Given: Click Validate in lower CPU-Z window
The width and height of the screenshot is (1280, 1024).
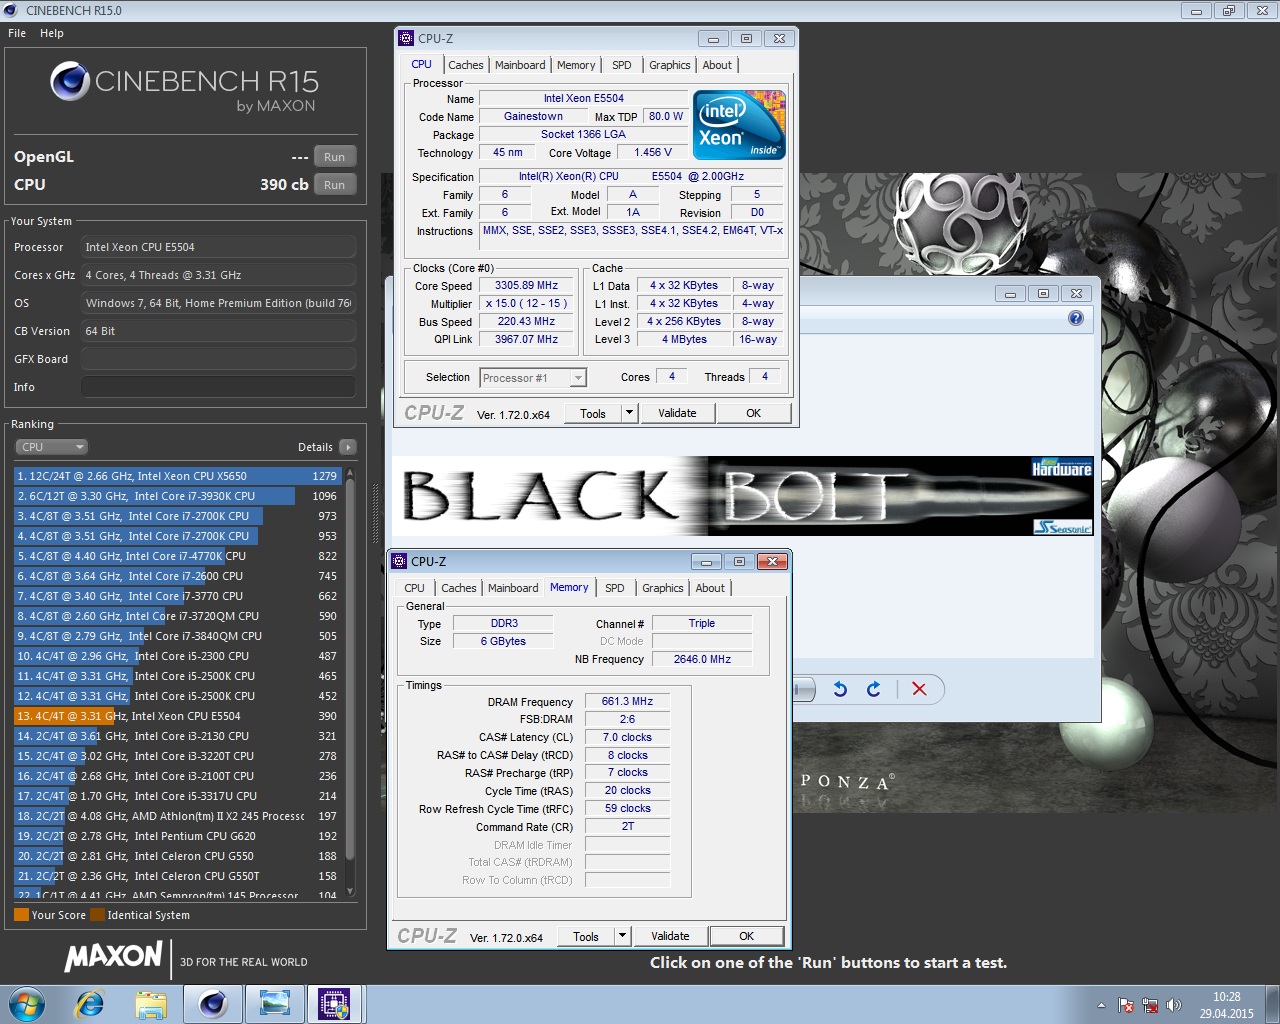Looking at the screenshot, I should point(670,936).
